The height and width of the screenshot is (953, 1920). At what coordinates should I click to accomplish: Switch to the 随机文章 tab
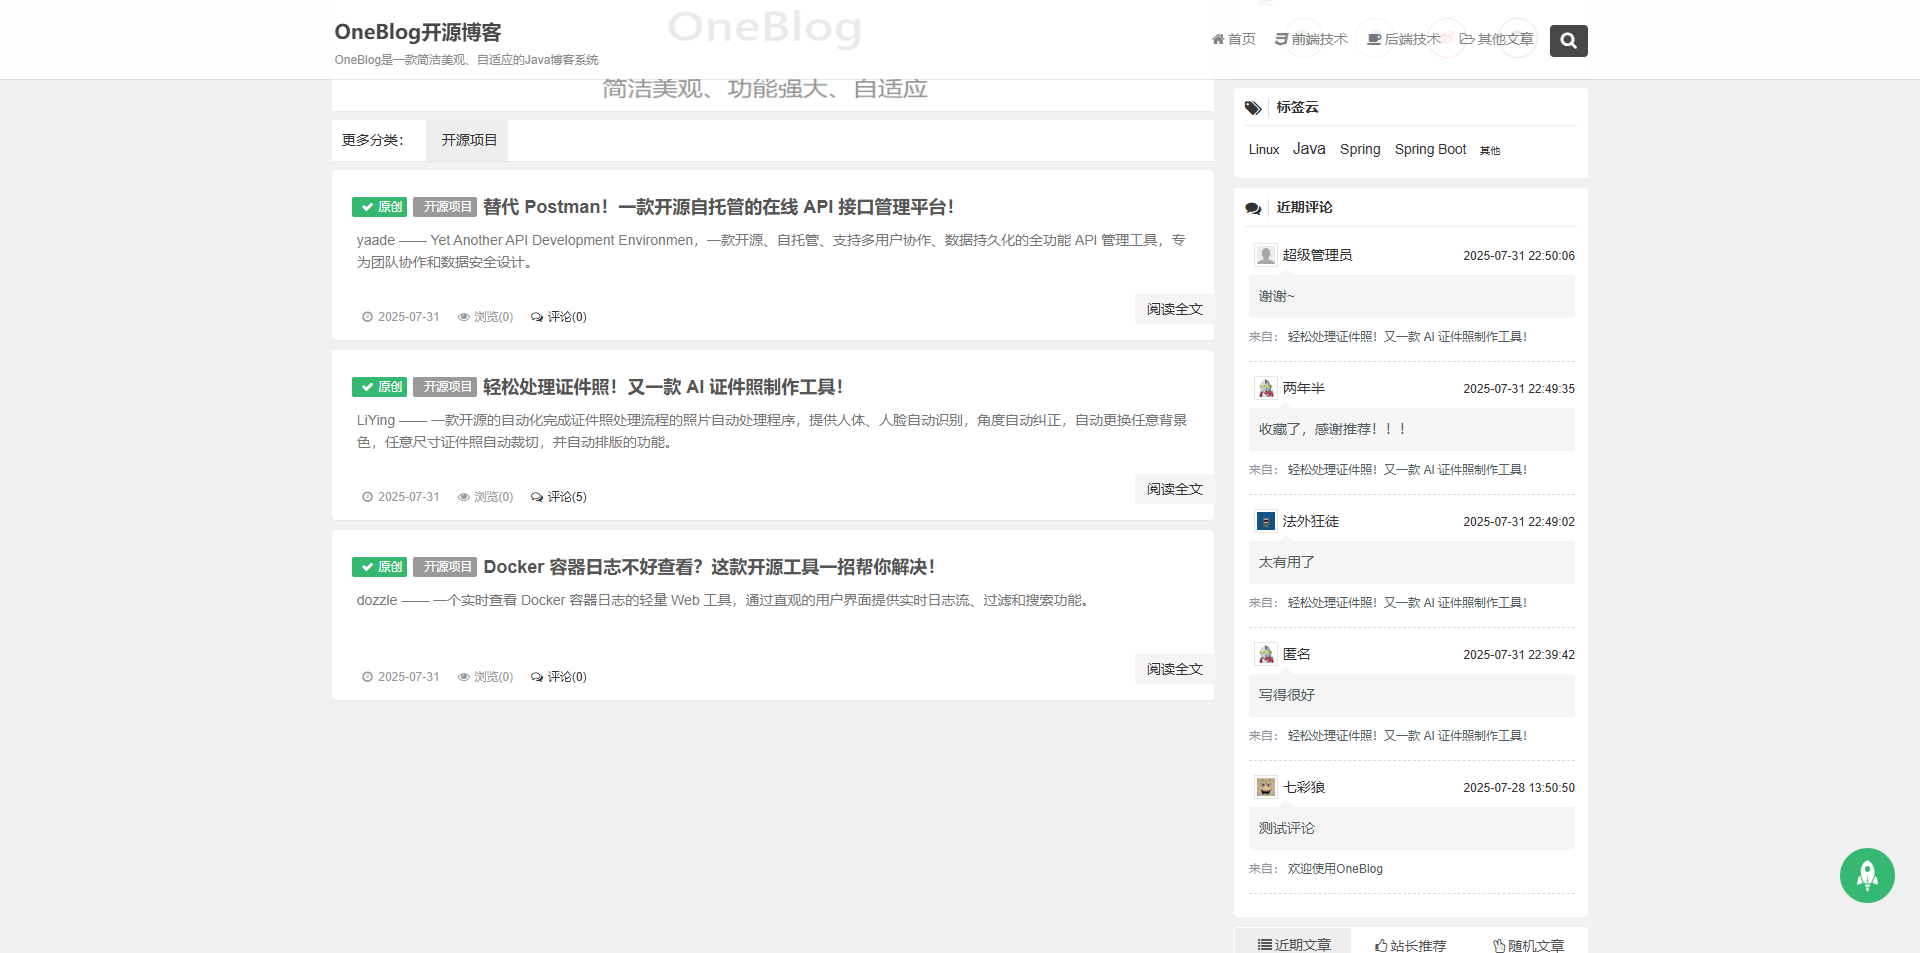[x=1528, y=944]
